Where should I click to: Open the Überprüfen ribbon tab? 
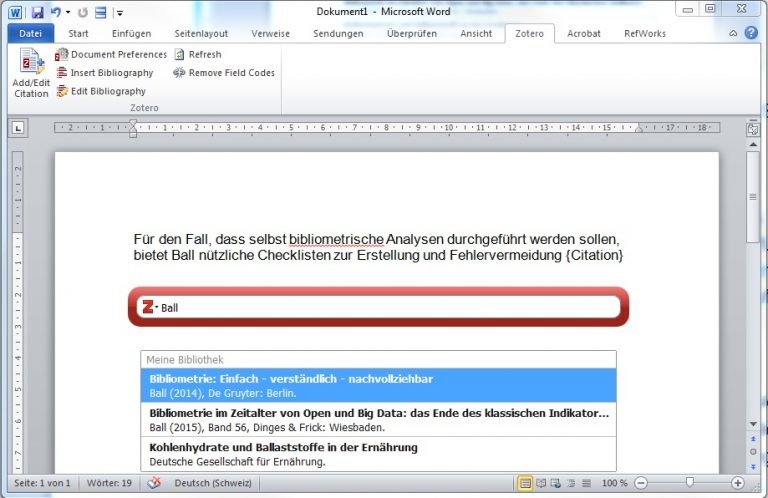(412, 33)
